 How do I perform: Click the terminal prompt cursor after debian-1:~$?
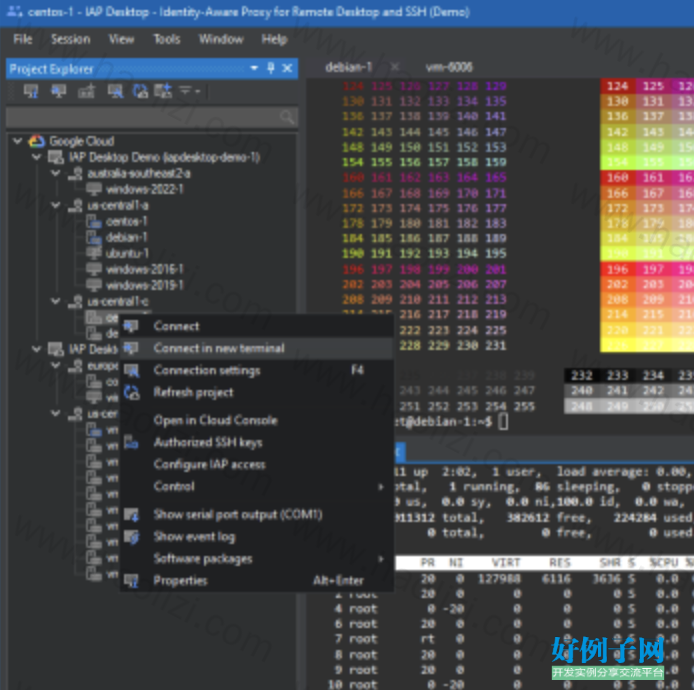coord(503,422)
